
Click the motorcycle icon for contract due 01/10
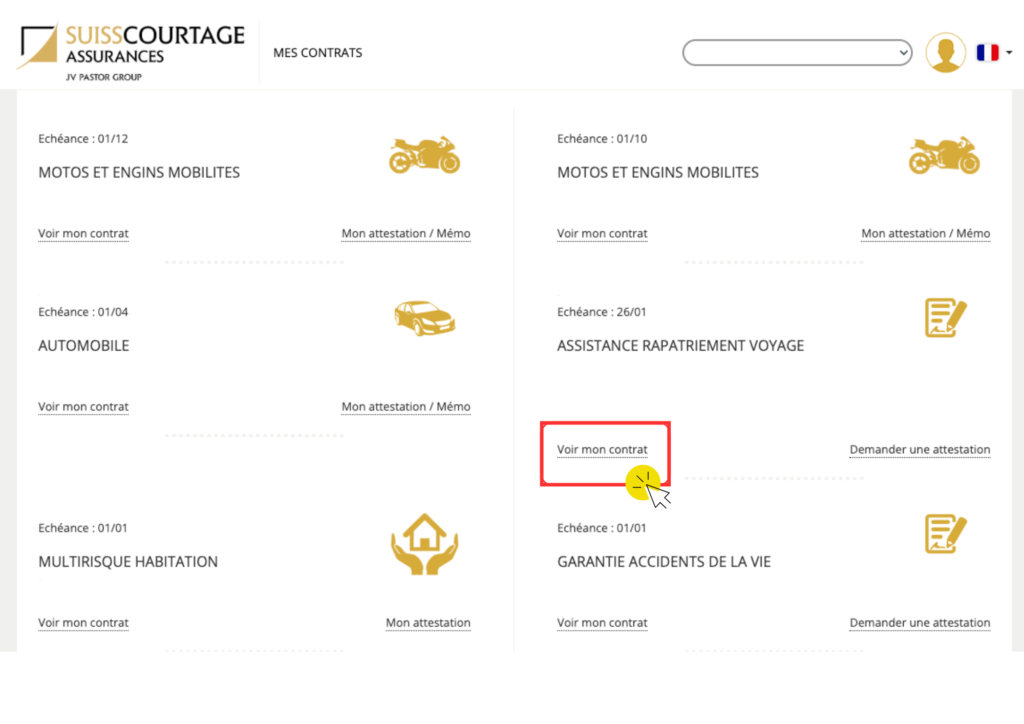[944, 155]
